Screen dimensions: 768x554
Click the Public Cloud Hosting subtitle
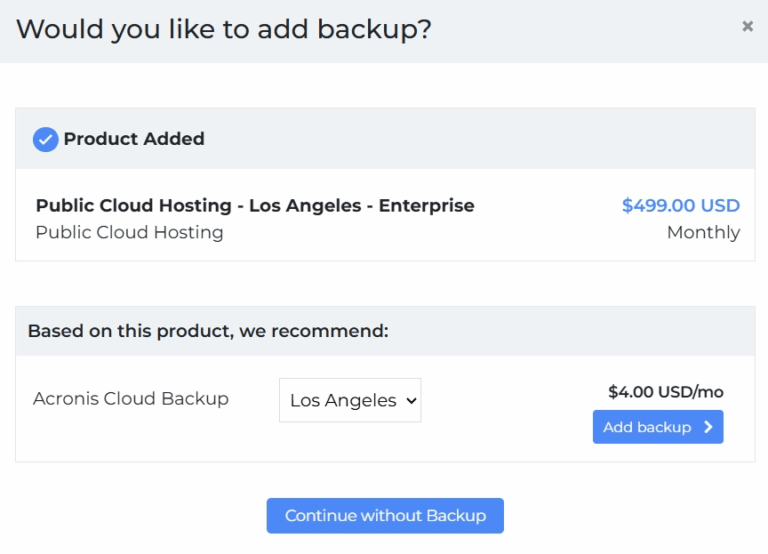[x=129, y=233]
